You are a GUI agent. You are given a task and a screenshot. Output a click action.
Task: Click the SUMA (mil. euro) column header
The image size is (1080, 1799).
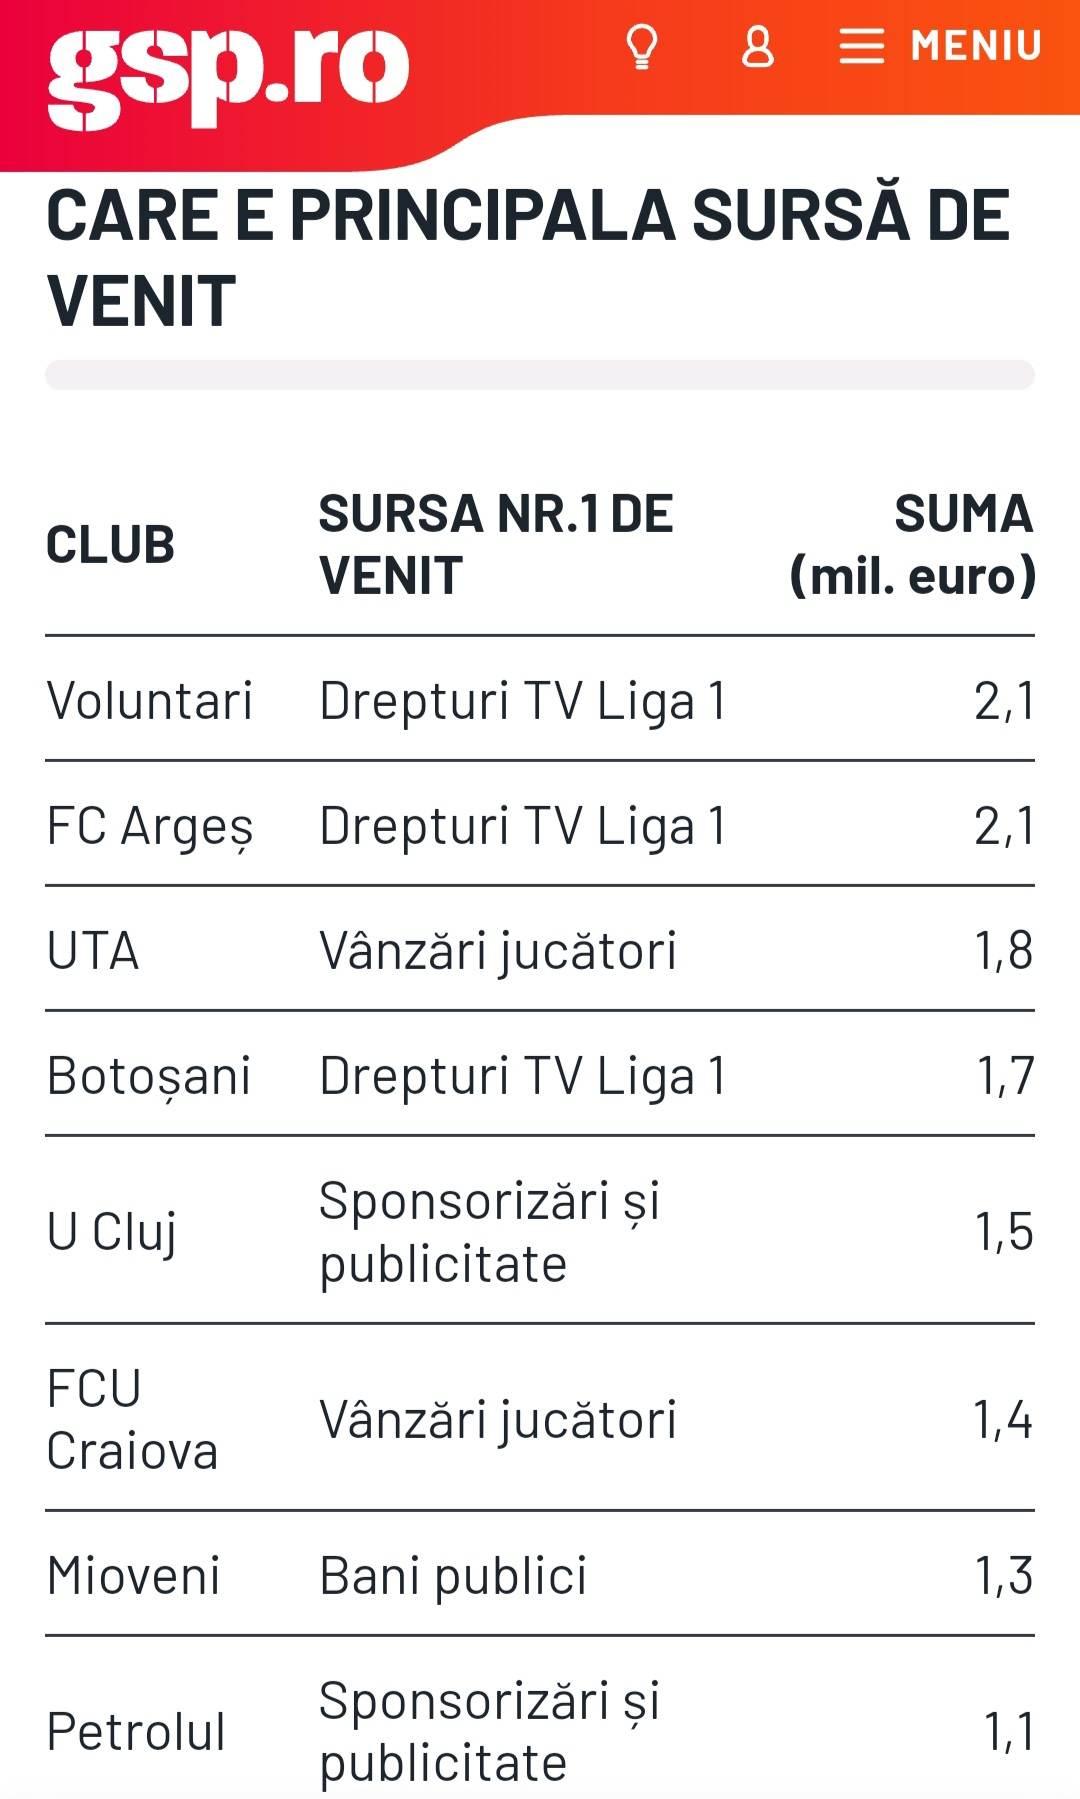tap(913, 545)
